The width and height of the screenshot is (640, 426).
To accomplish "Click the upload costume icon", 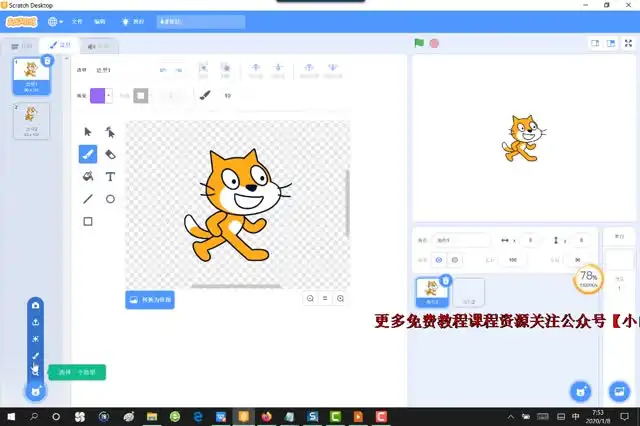I will pos(36,322).
